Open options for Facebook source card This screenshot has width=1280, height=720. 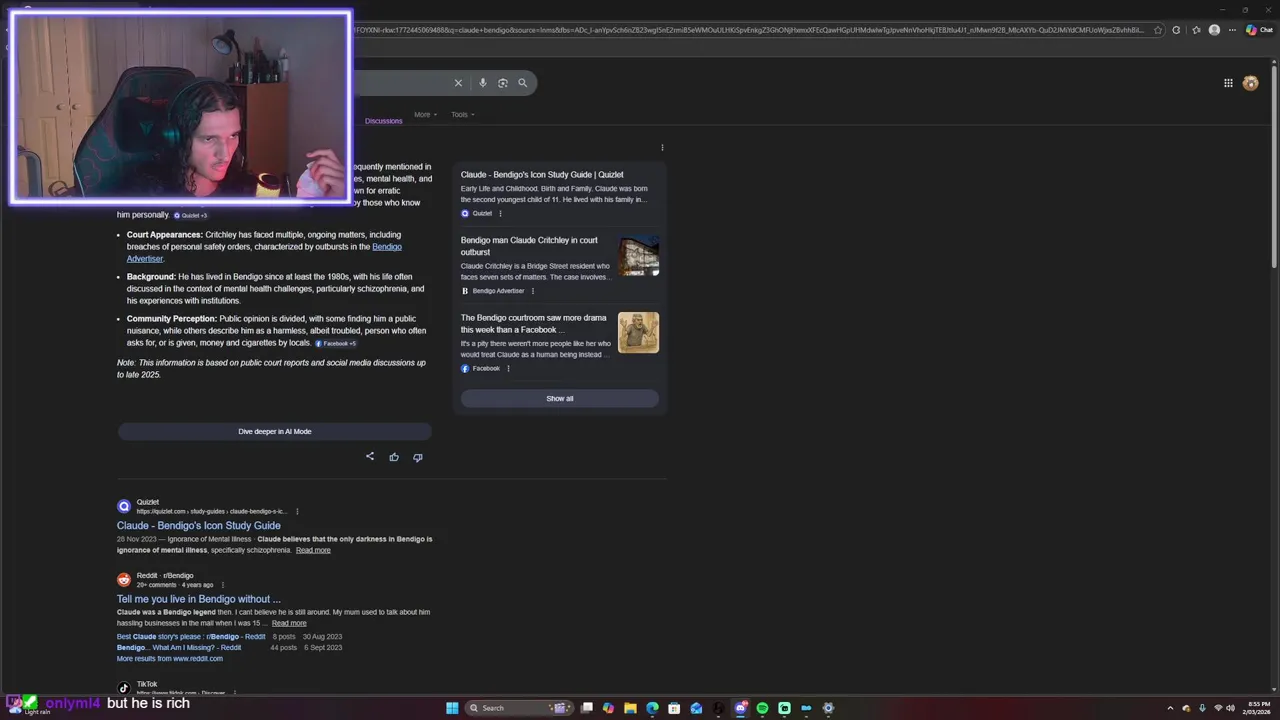pyautogui.click(x=508, y=368)
